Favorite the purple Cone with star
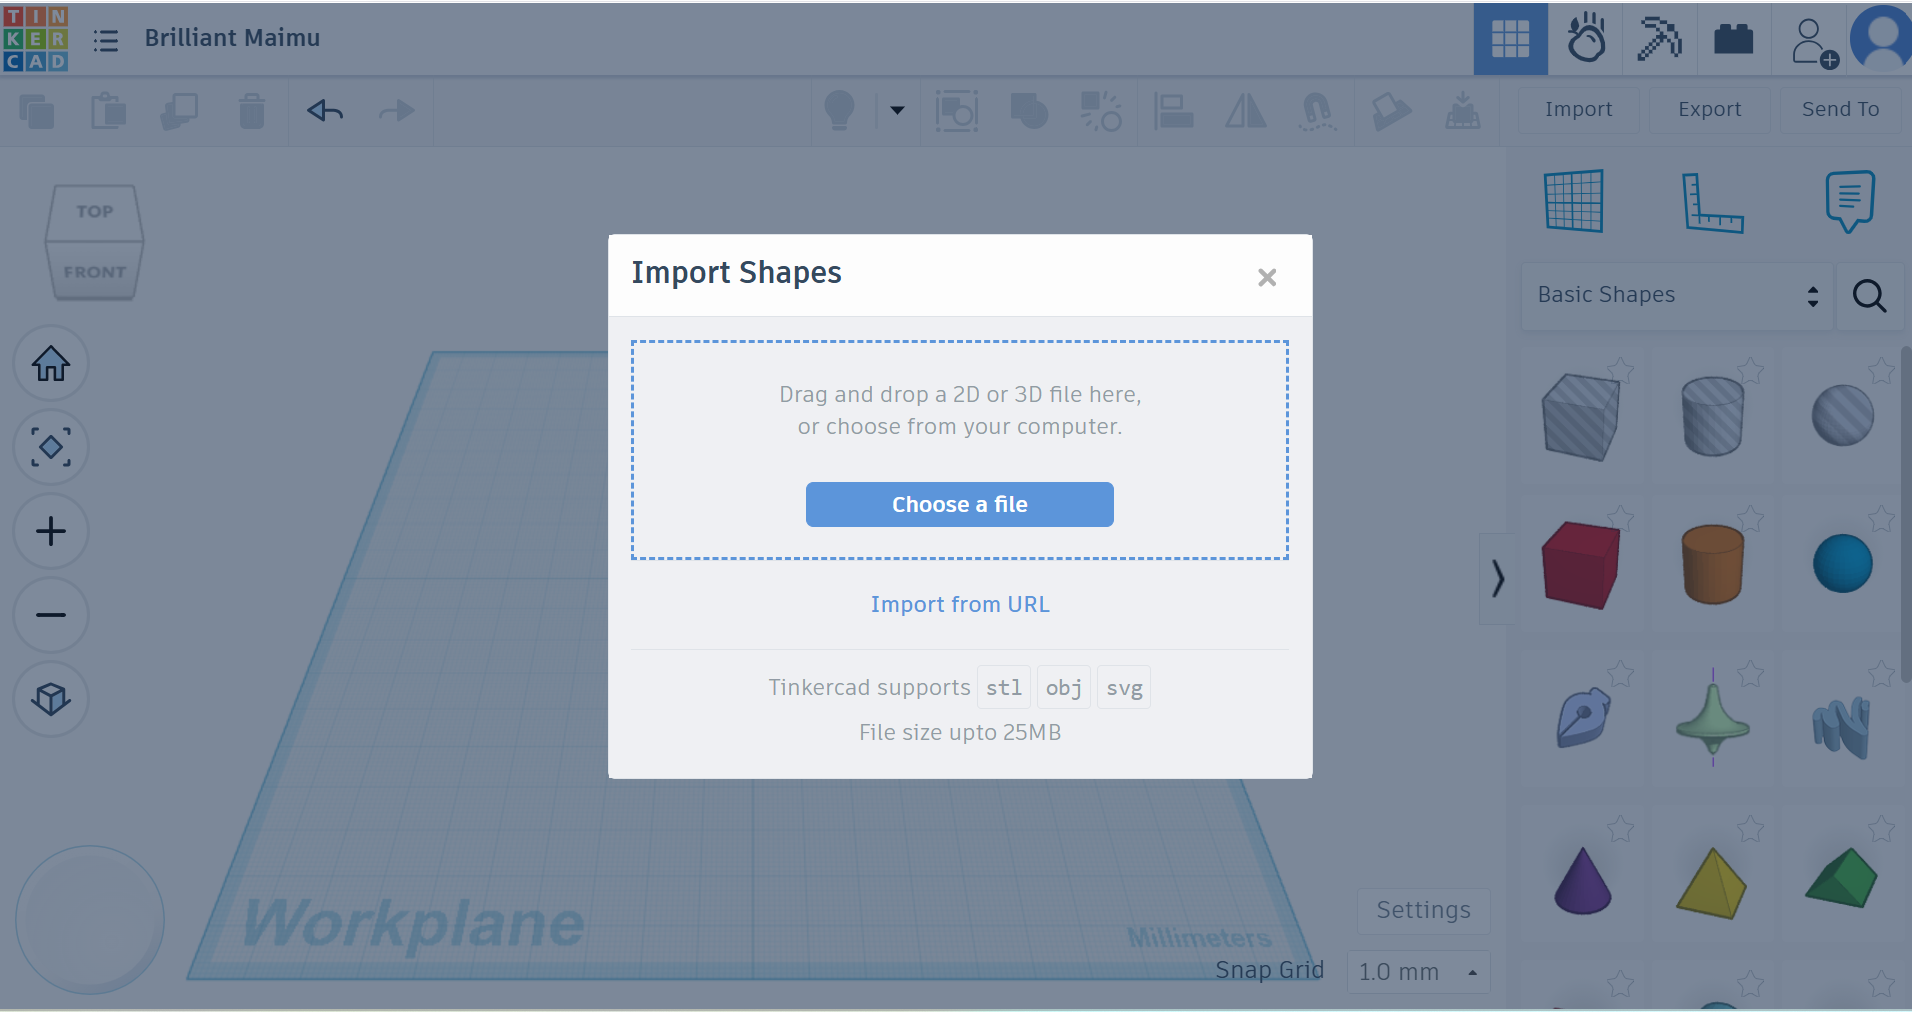The height and width of the screenshot is (1012, 1912). pos(1621,829)
